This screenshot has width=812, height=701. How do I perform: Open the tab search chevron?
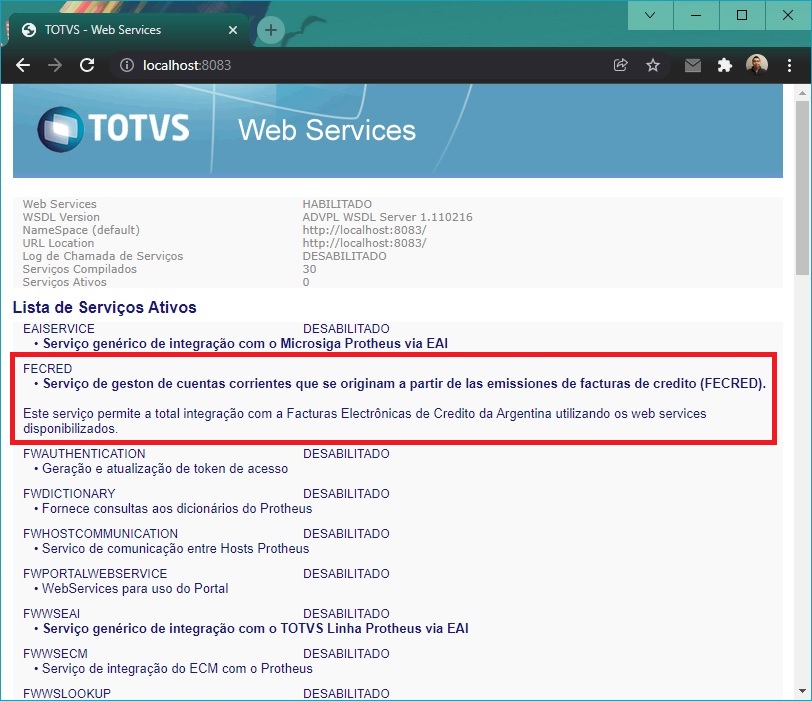pos(650,15)
